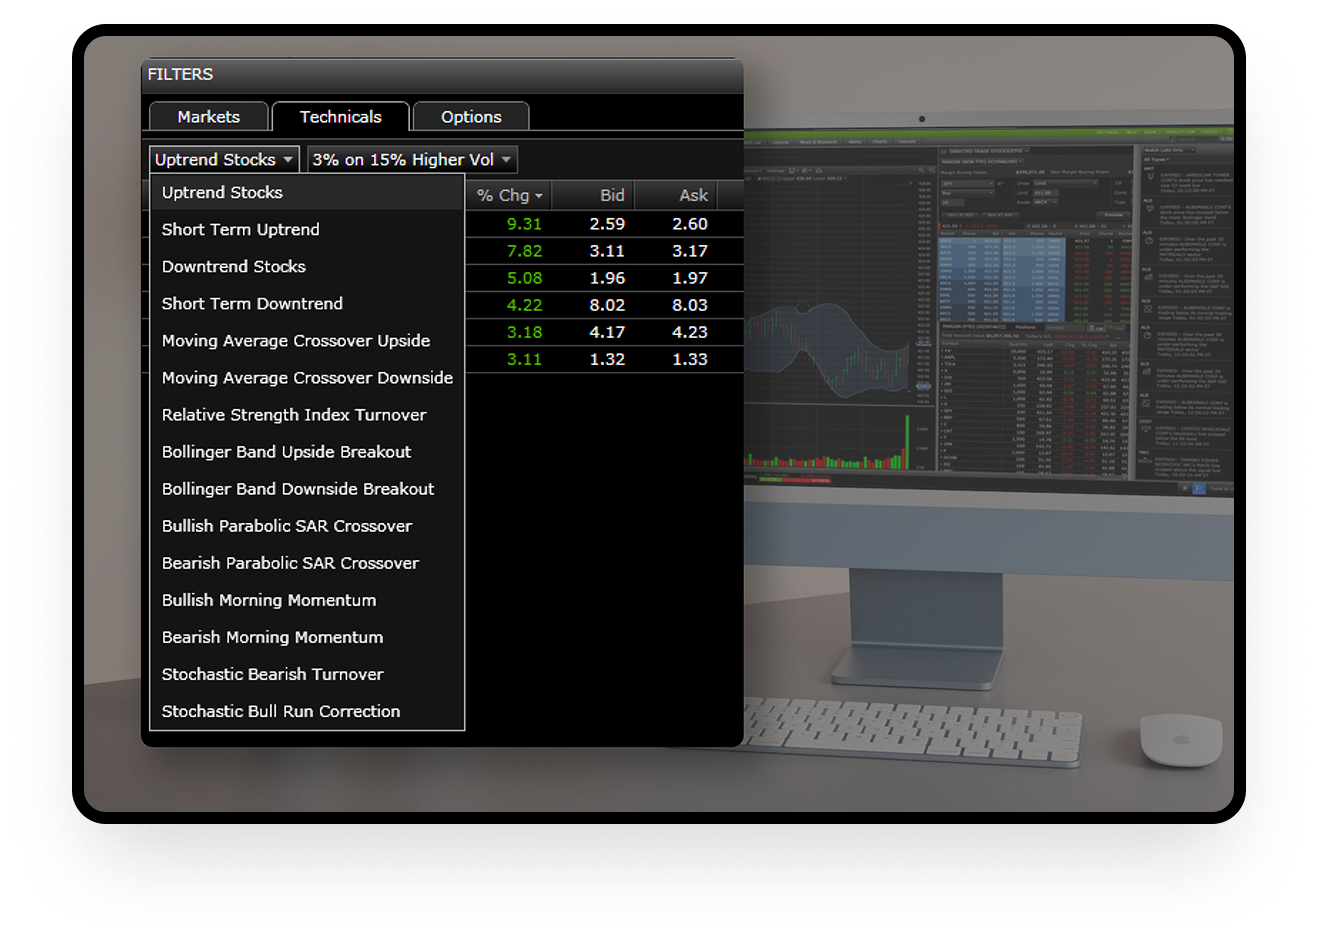This screenshot has width=1318, height=944.
Task: Pick Bullish Parabolic SAR Crossover
Action: point(287,526)
